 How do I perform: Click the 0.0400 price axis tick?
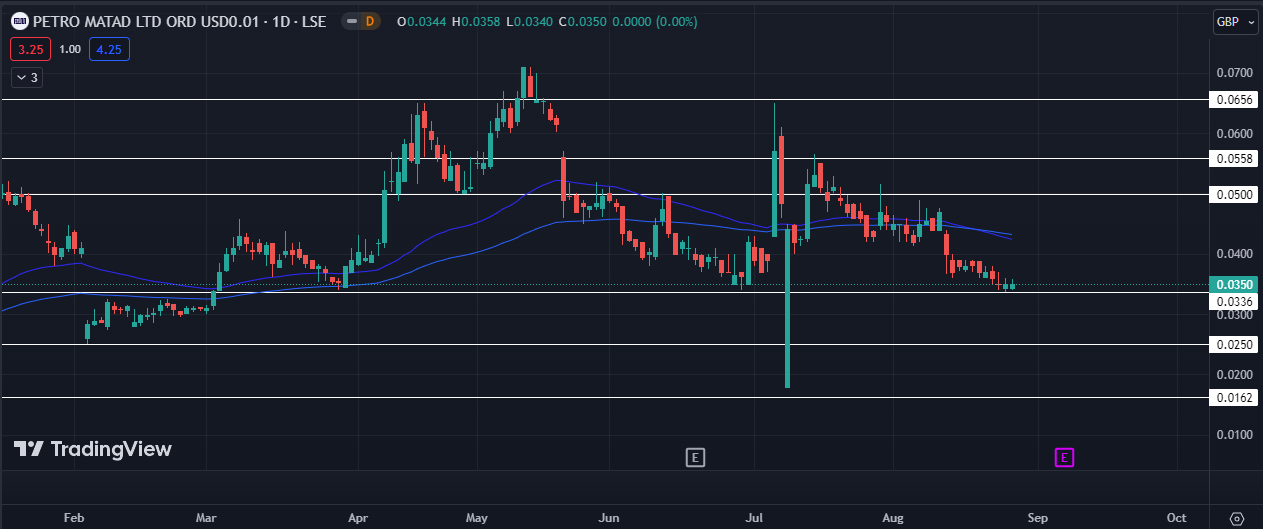[x=1235, y=254]
